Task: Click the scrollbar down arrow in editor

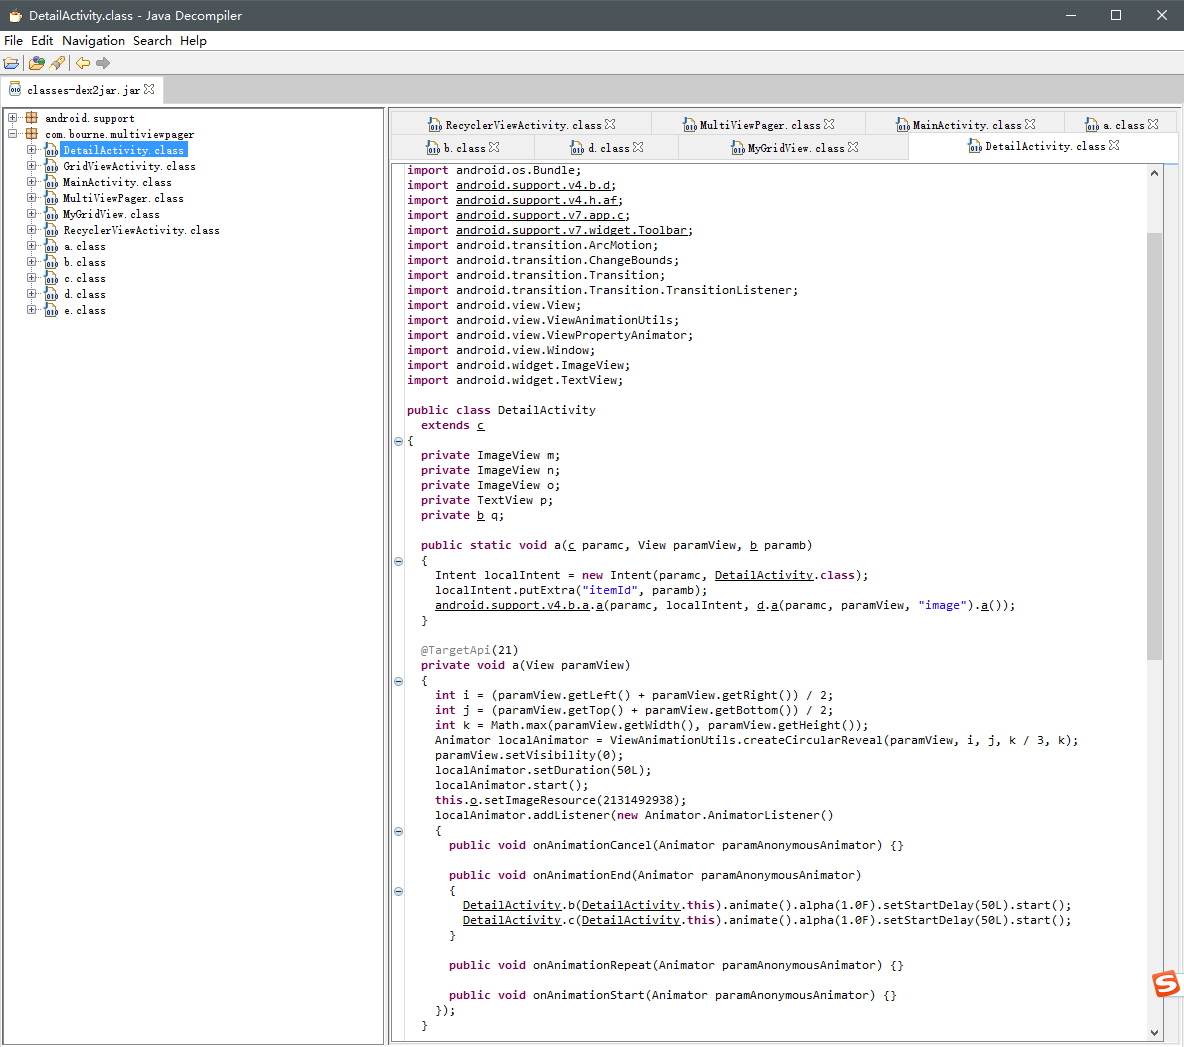Action: (1154, 1033)
